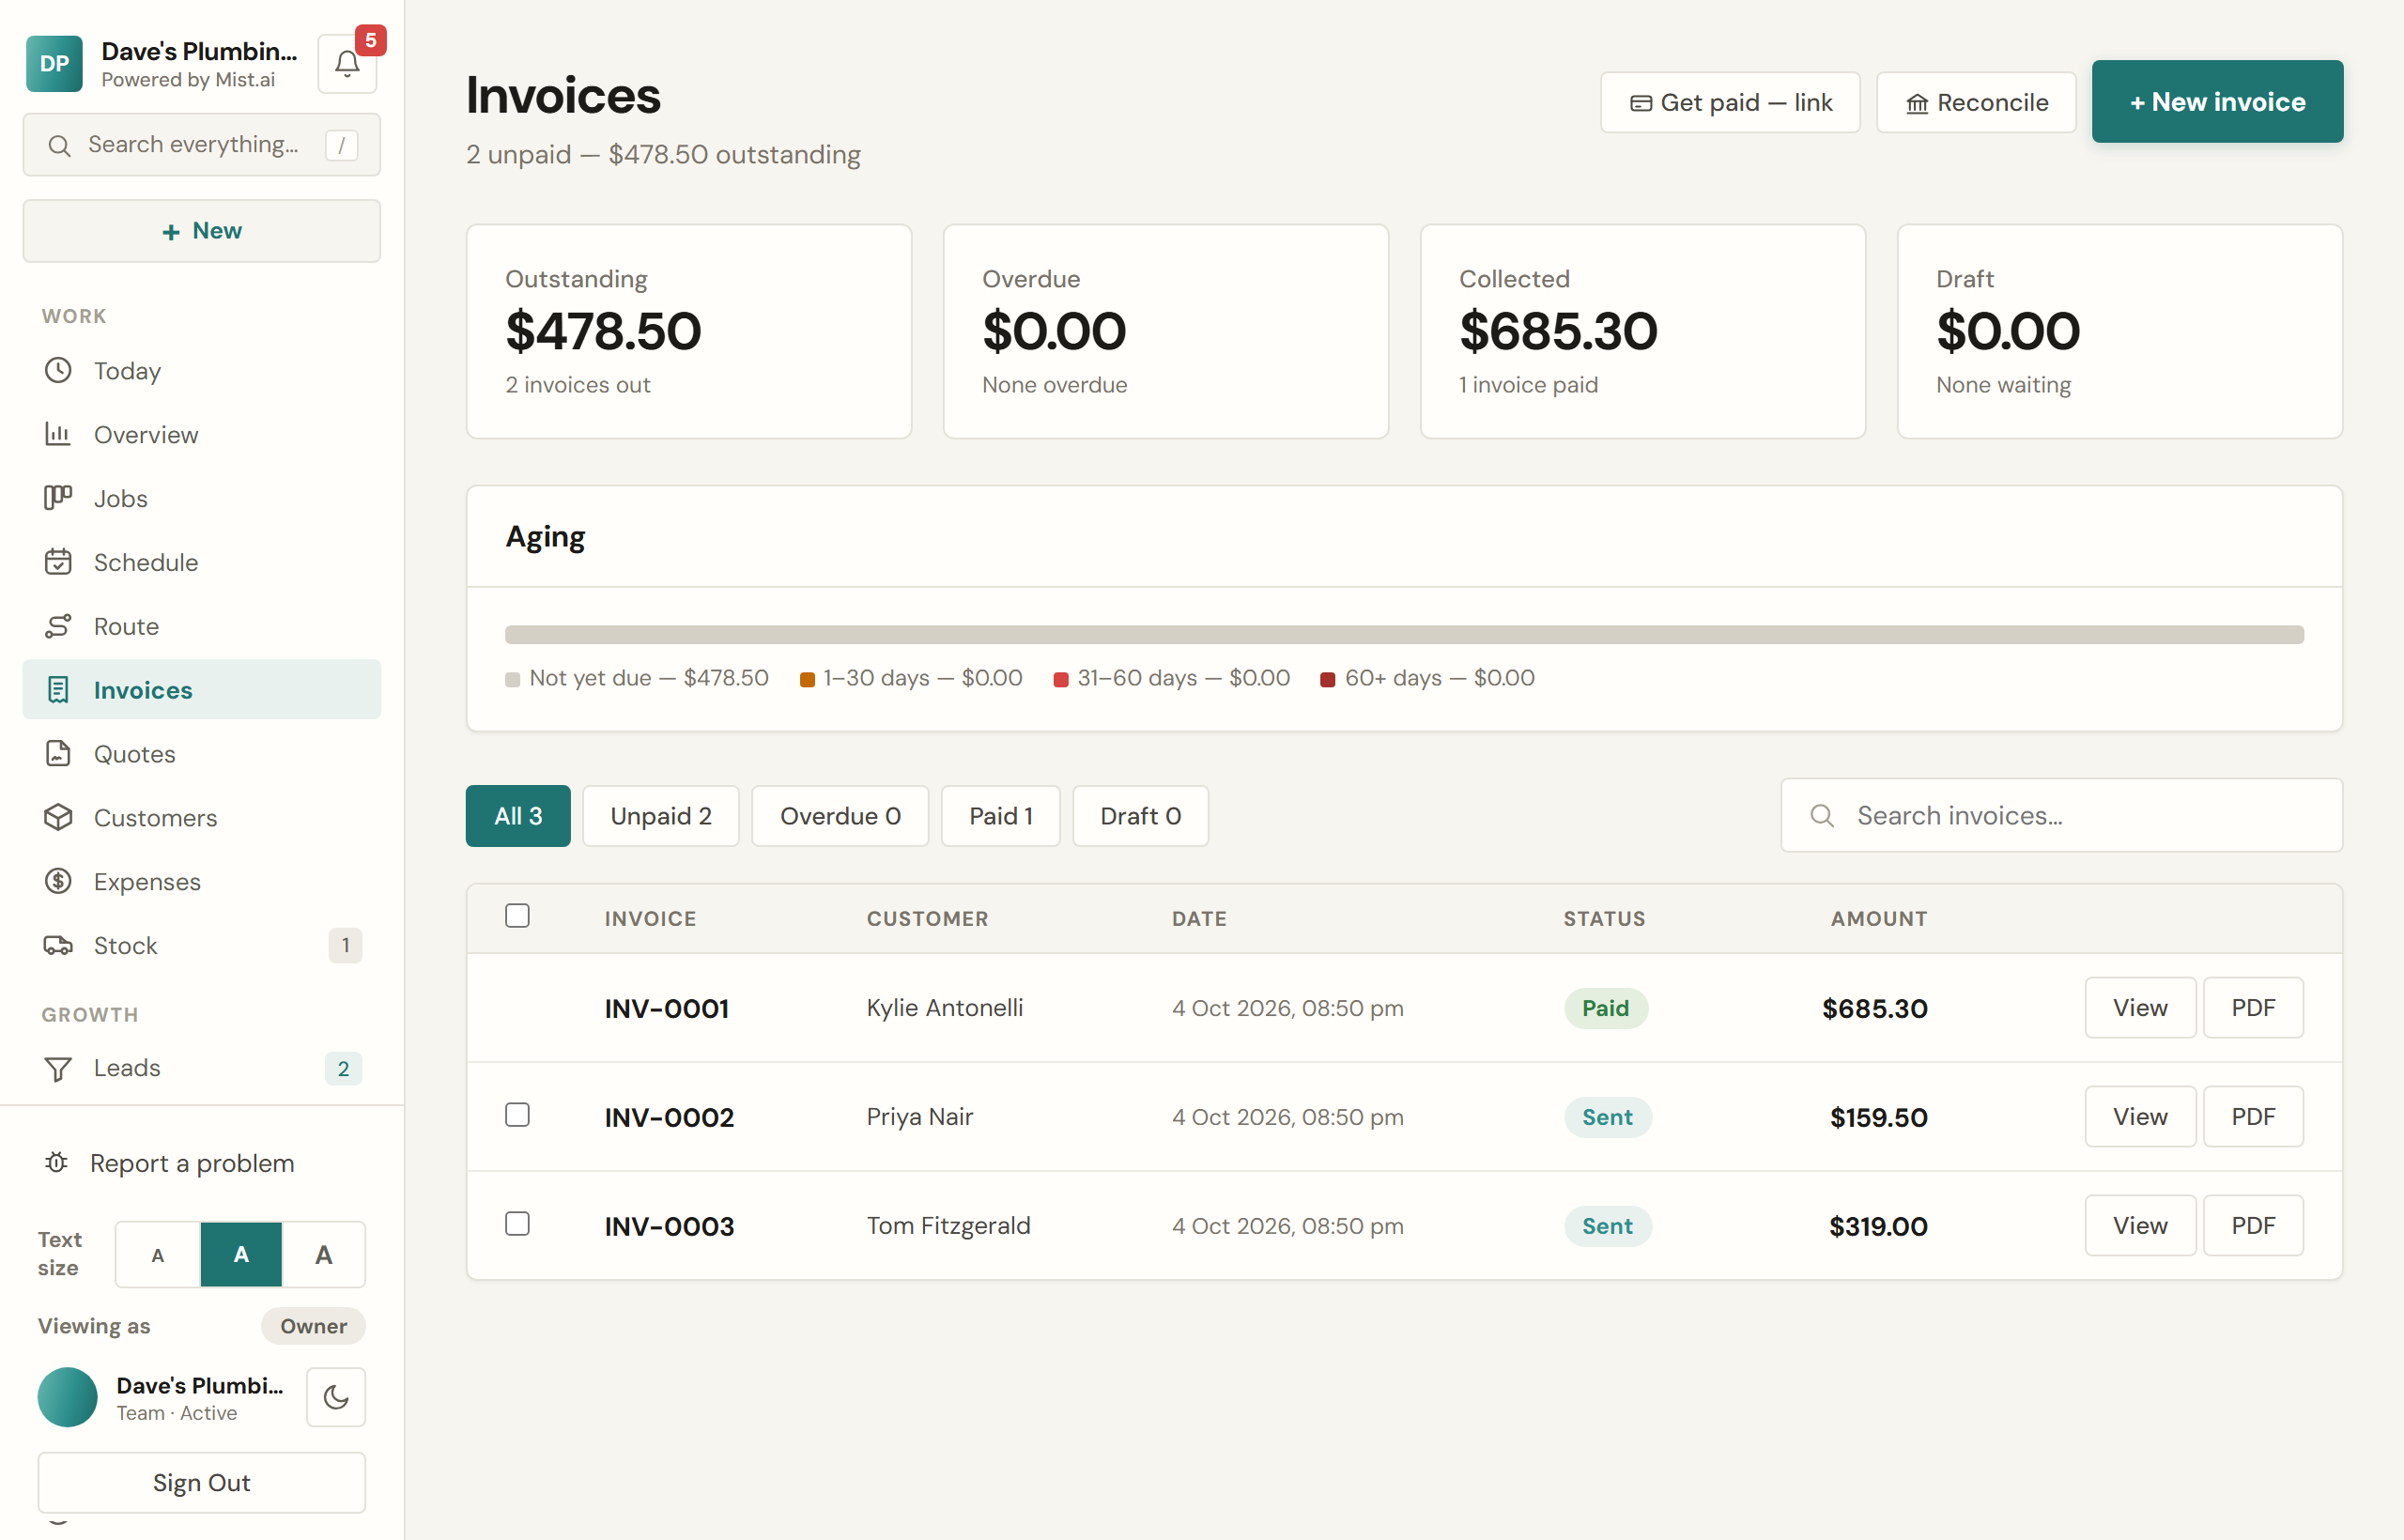Viewport: 2404px width, 1540px height.
Task: Click the Jobs board icon
Action: click(x=58, y=498)
